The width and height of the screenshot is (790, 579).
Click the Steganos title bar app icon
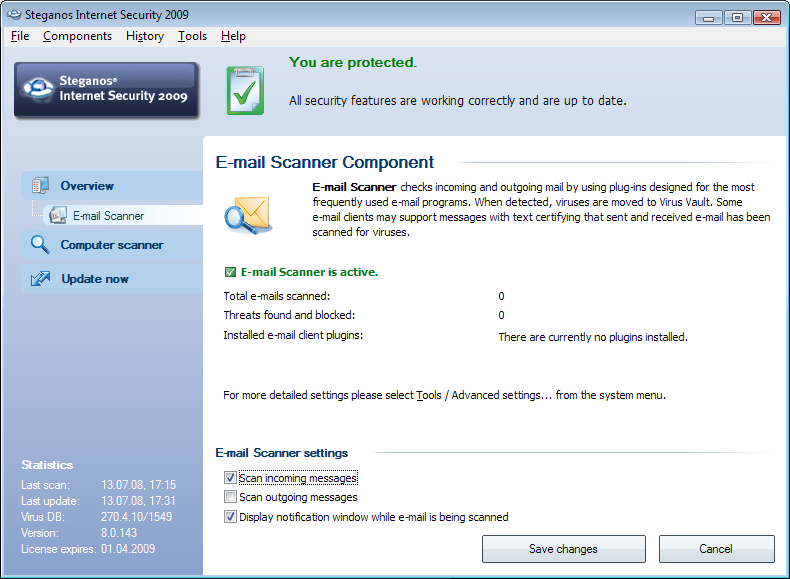pos(14,15)
